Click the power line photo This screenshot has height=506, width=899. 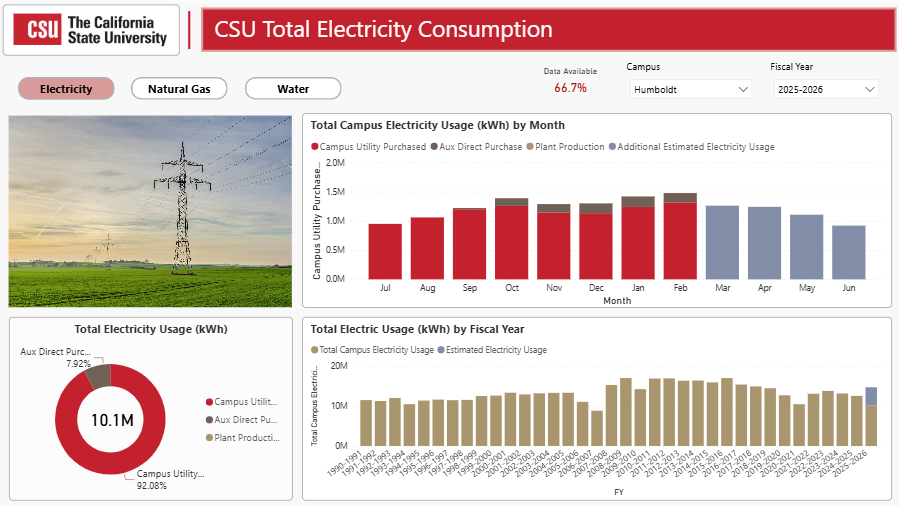[x=150, y=211]
